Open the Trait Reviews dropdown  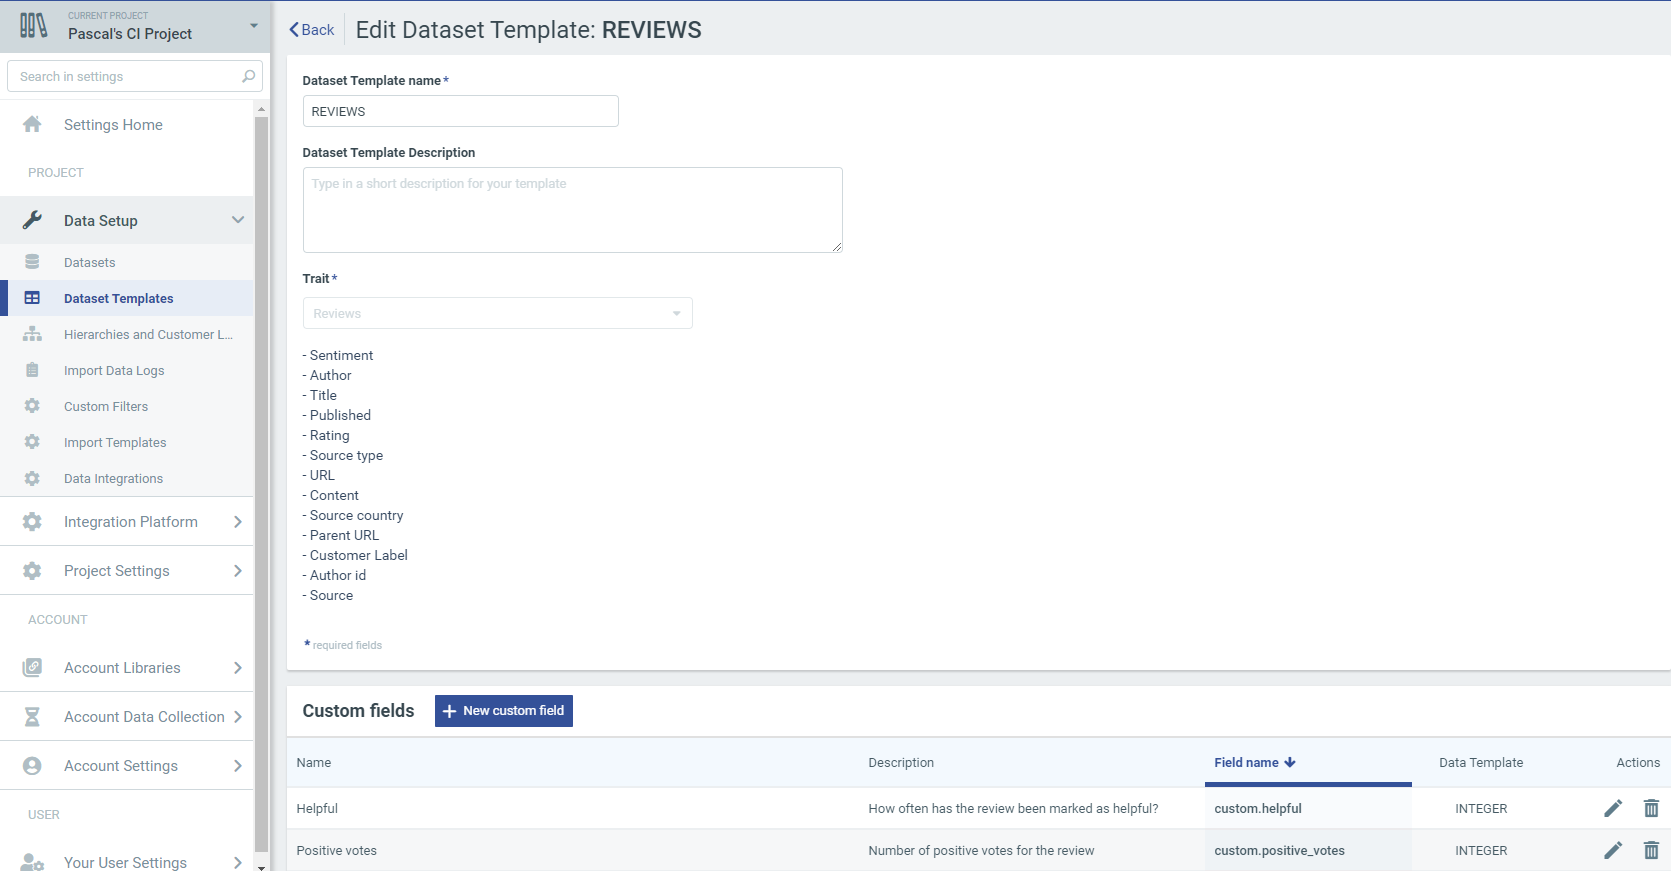[497, 313]
